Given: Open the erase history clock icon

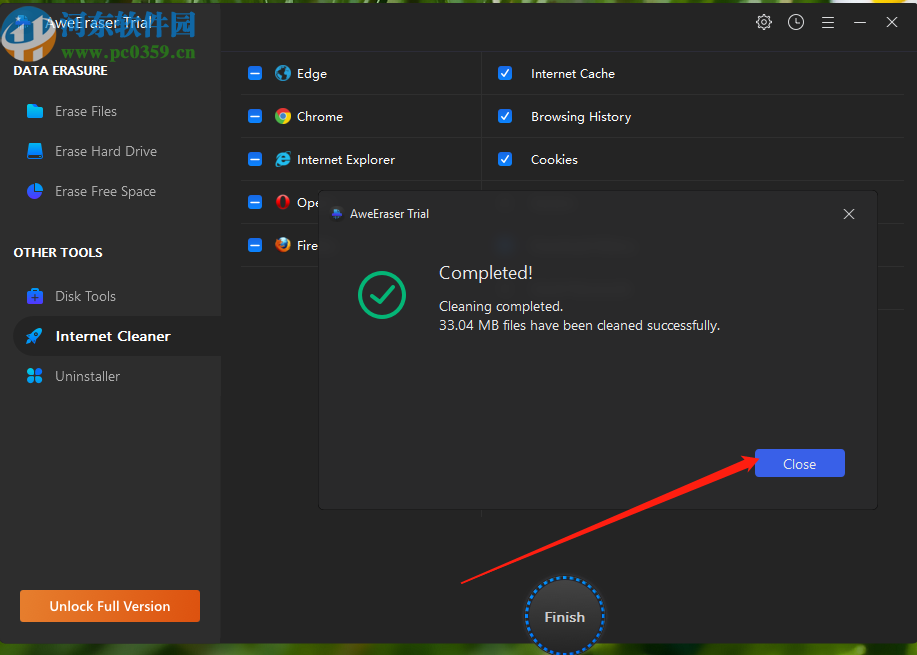Looking at the screenshot, I should pyautogui.click(x=796, y=22).
